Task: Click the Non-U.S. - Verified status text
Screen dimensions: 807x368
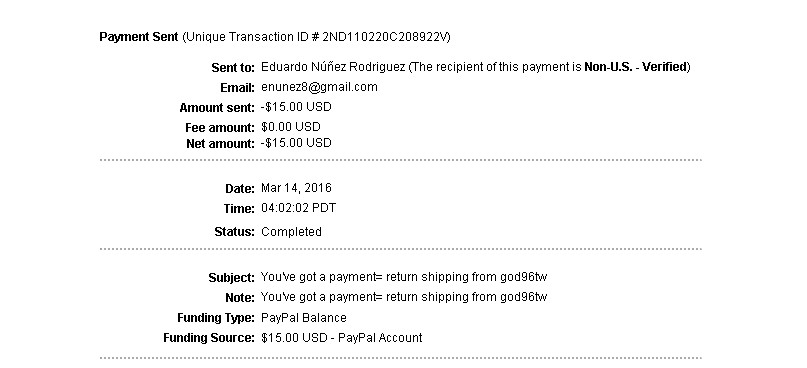Action: [636, 67]
